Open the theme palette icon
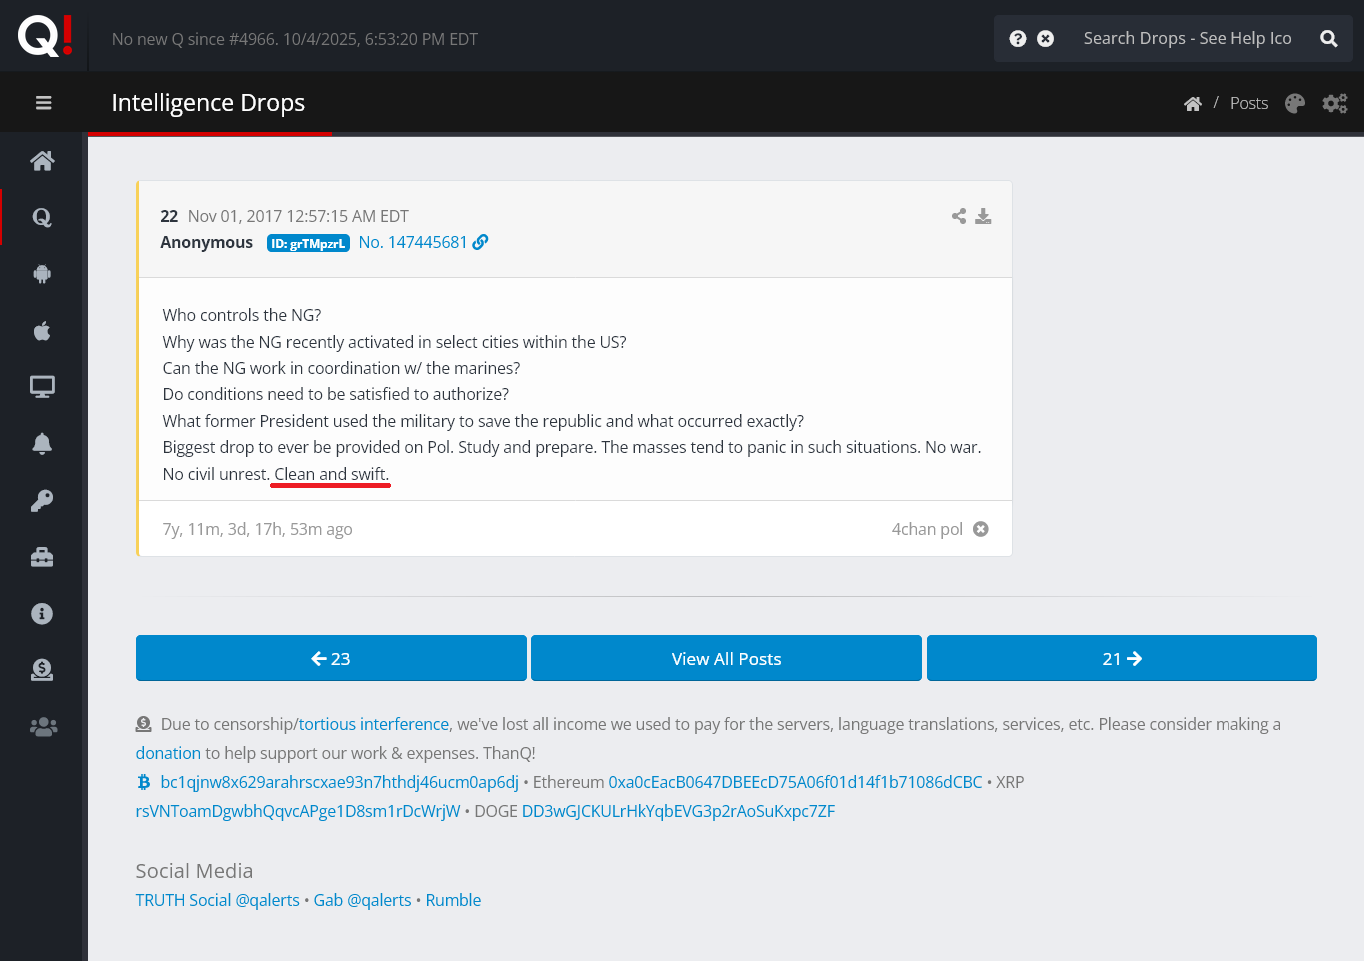 1295,104
